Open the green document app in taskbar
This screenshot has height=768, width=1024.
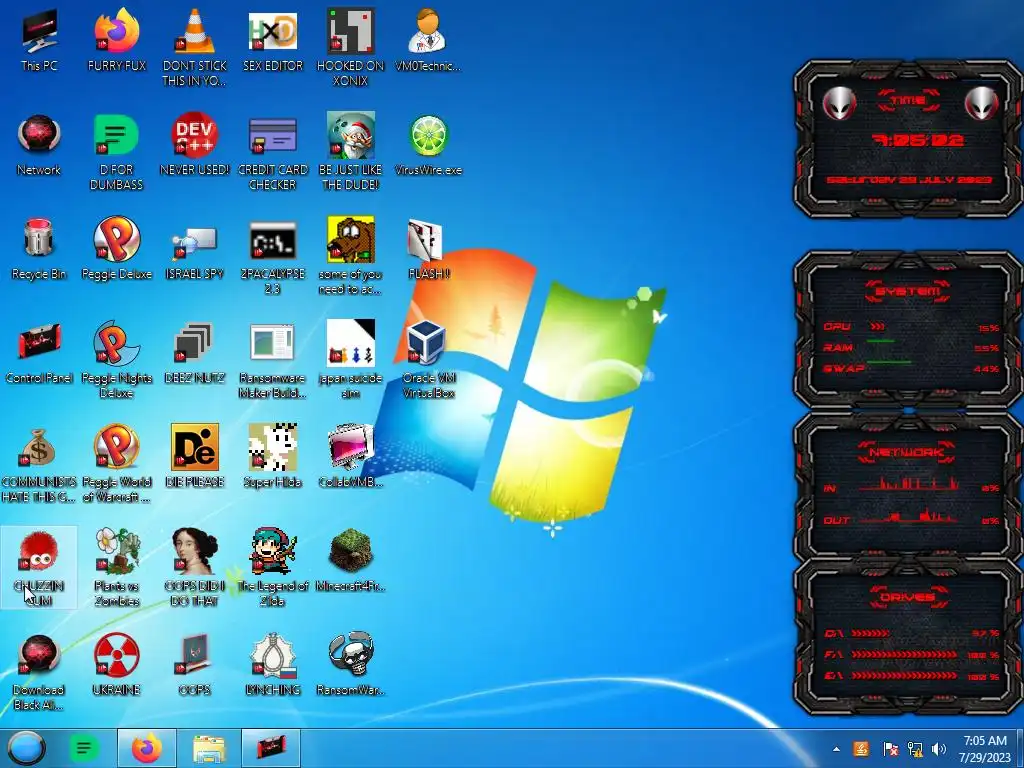pos(84,748)
